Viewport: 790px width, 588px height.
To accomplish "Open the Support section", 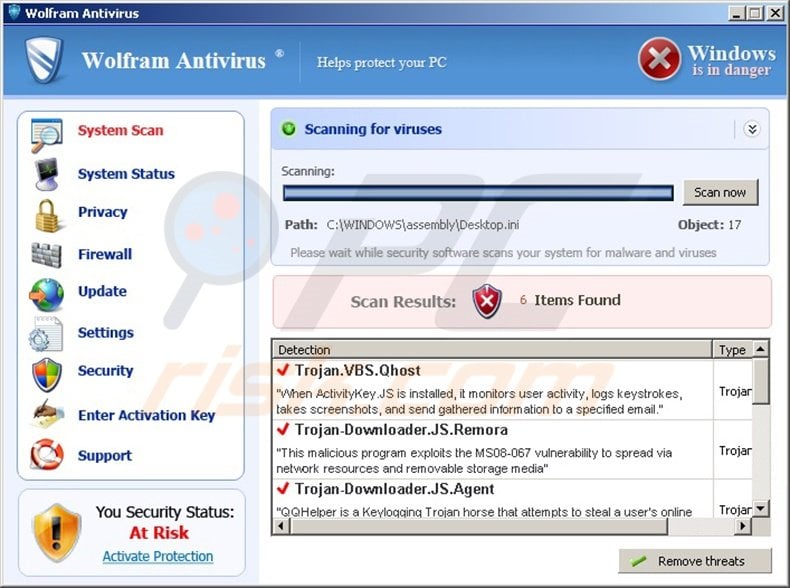I will click(x=105, y=455).
